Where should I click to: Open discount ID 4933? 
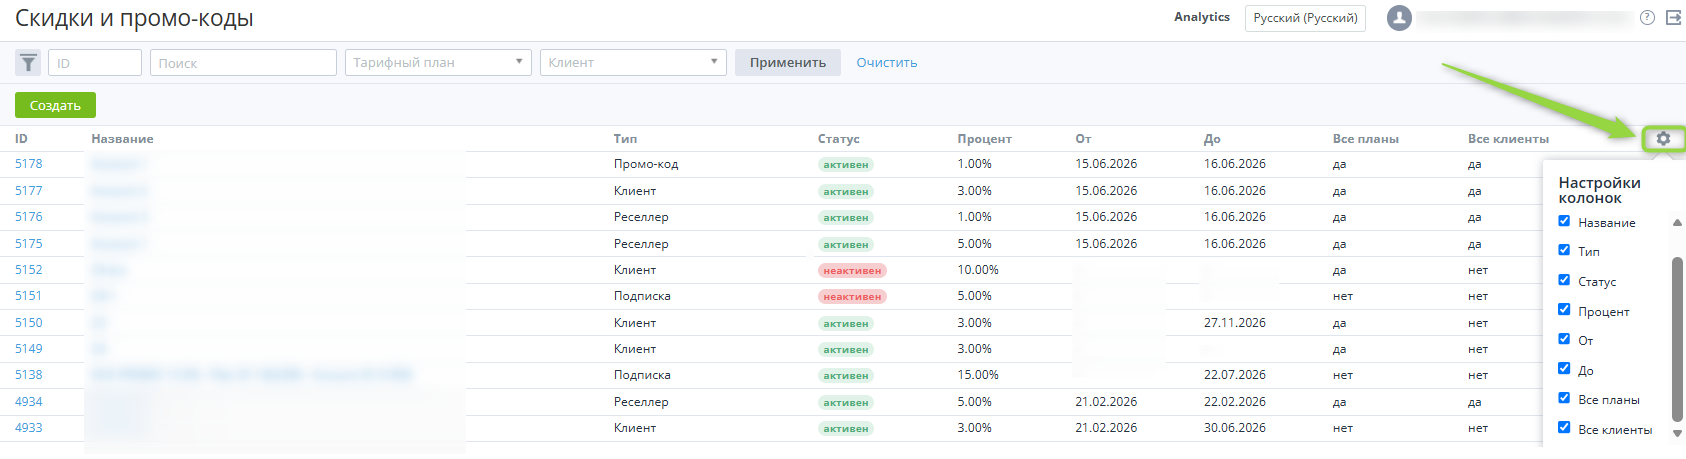29,428
